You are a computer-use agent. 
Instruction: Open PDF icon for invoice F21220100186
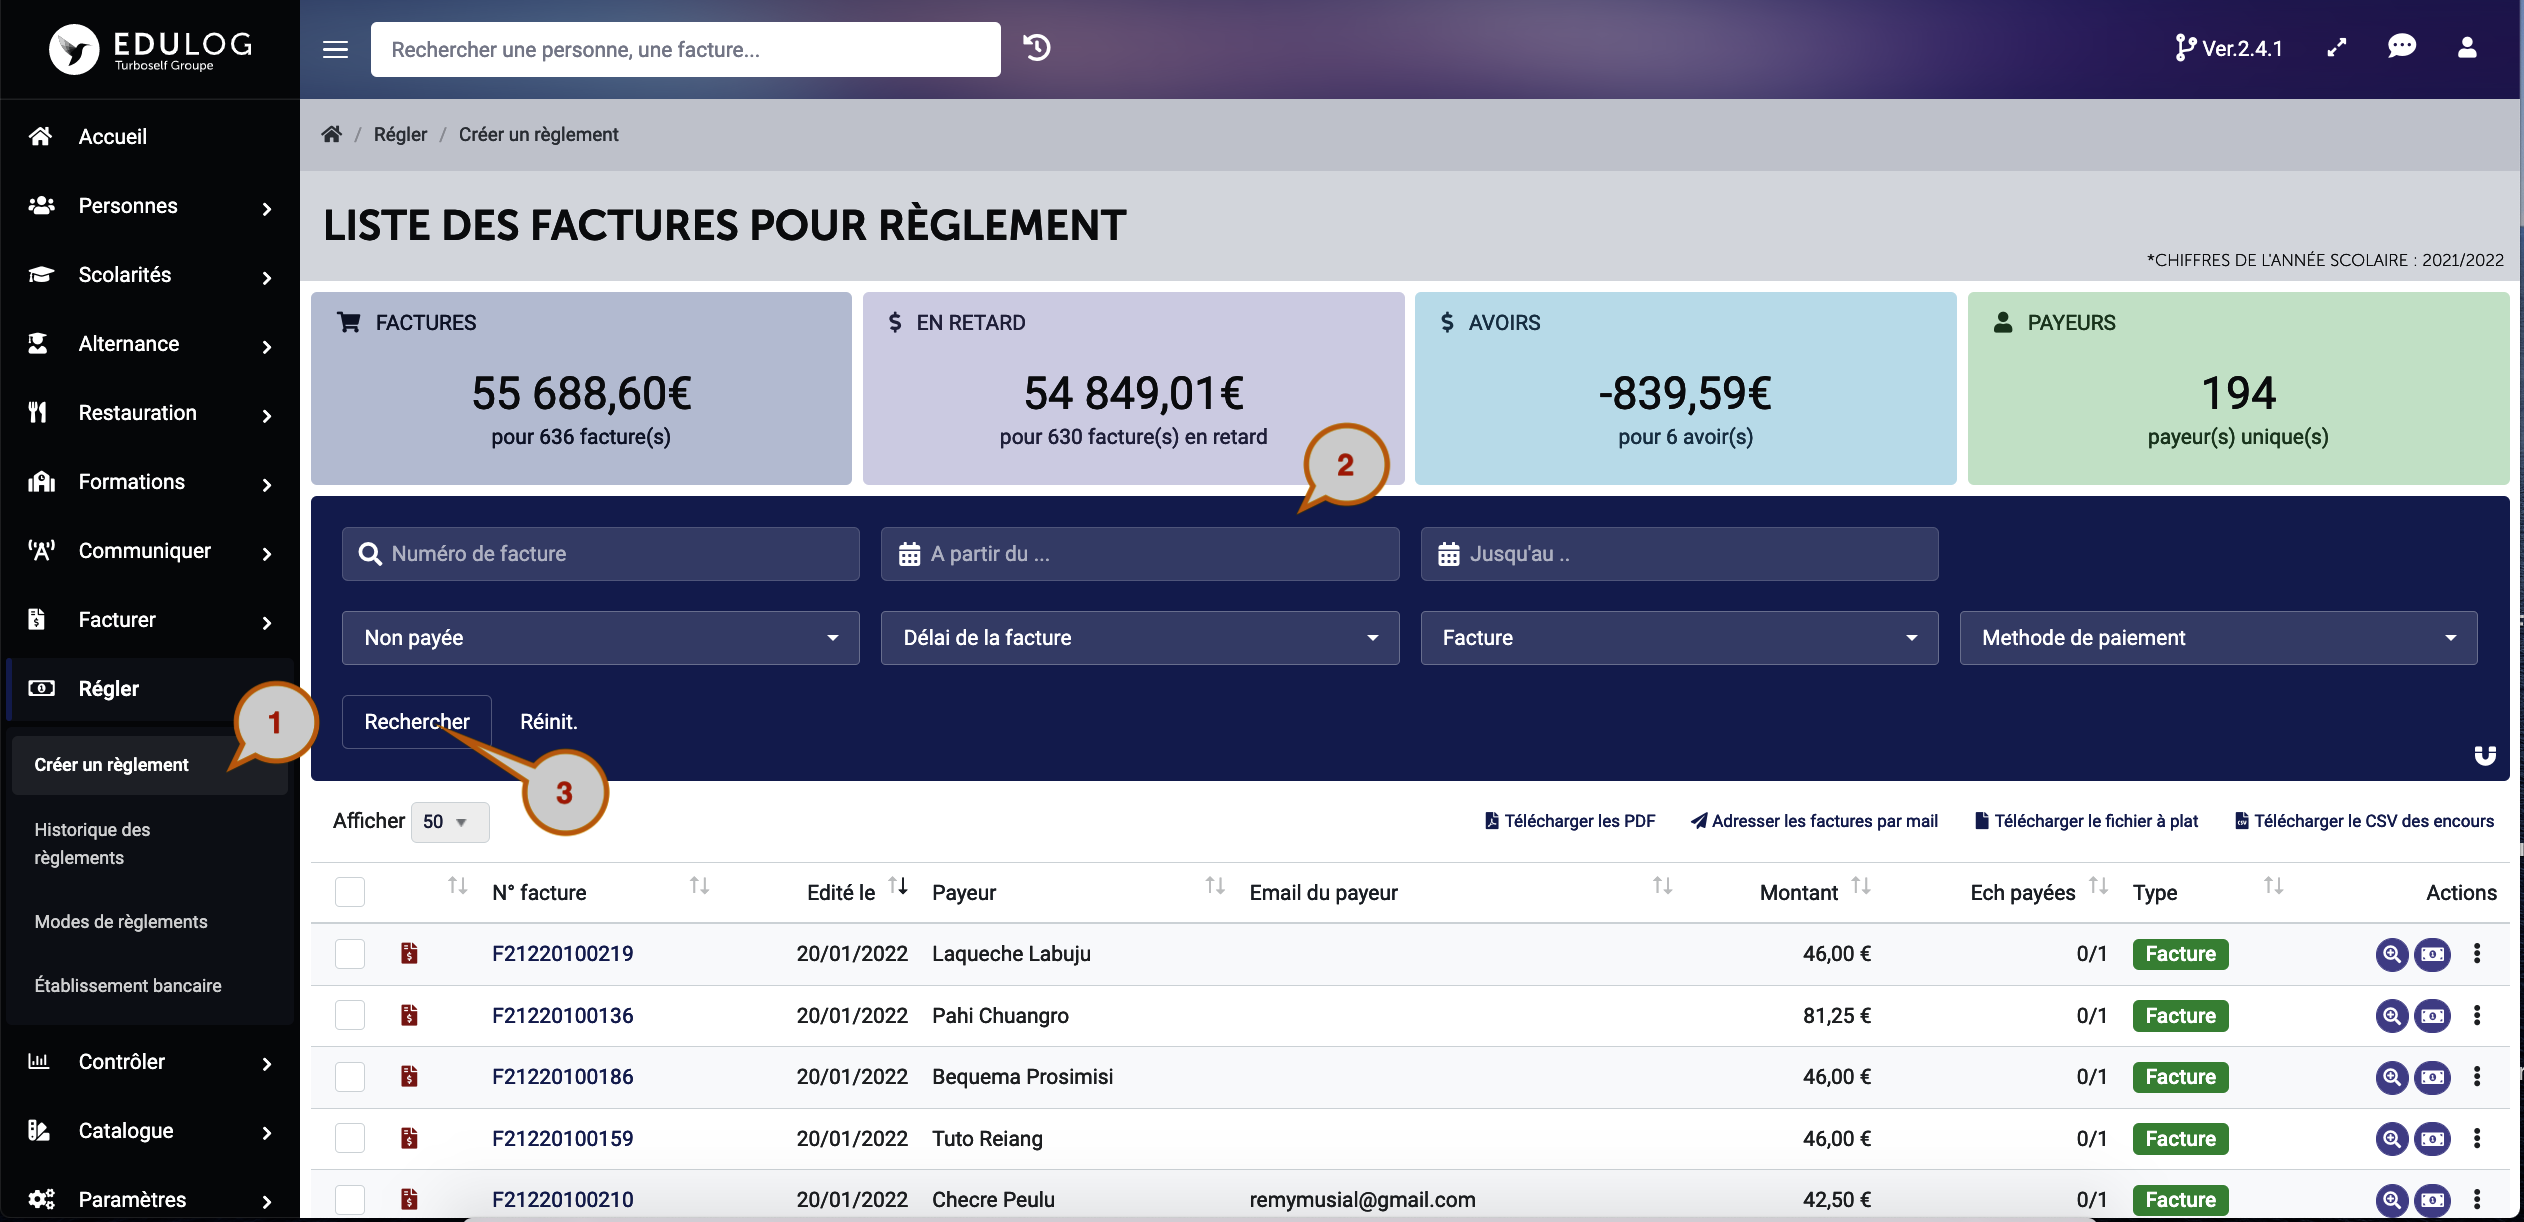pyautogui.click(x=409, y=1076)
